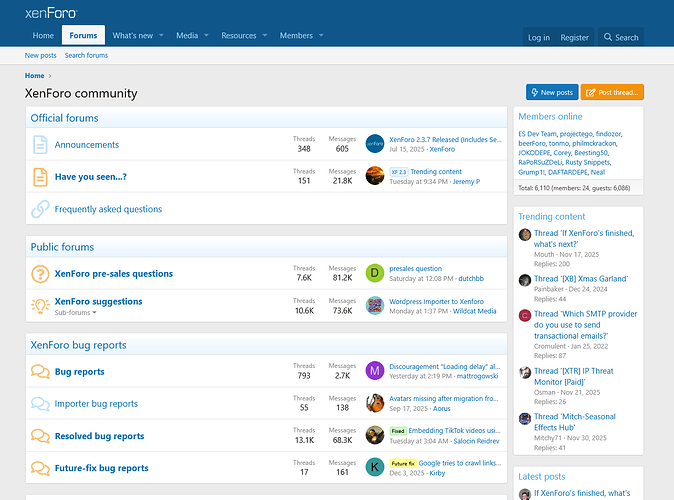
Task: Open Importer bug reports forum
Action: pos(96,404)
